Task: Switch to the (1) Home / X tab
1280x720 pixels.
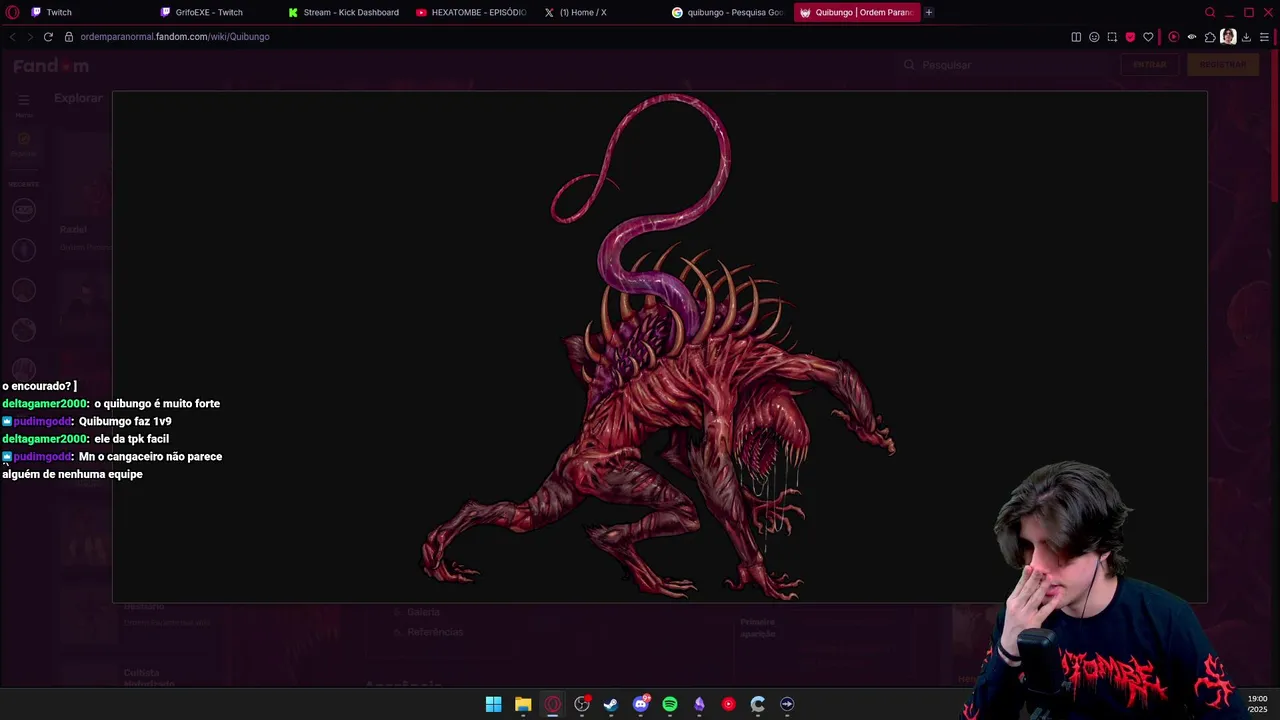Action: pyautogui.click(x=600, y=12)
